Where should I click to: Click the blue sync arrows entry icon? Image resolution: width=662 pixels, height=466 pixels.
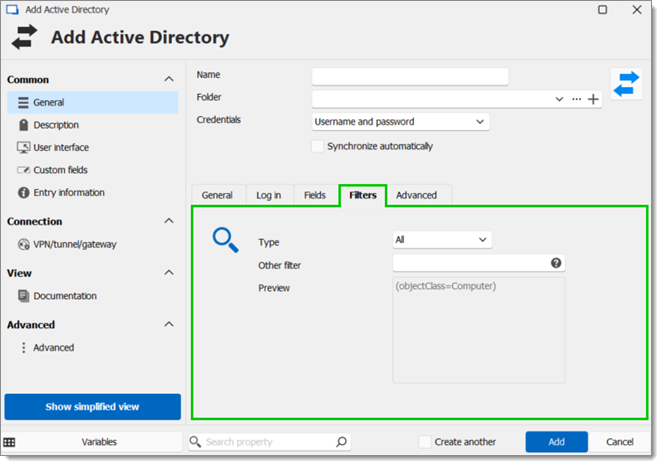626,84
